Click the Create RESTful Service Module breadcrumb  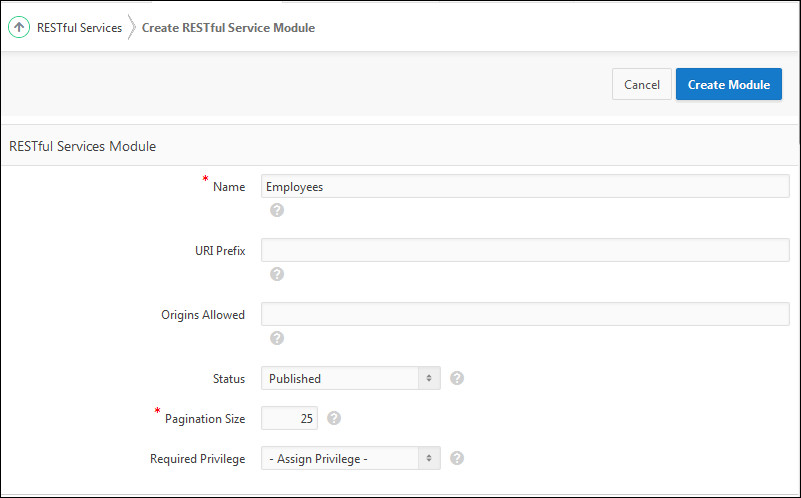[x=228, y=28]
